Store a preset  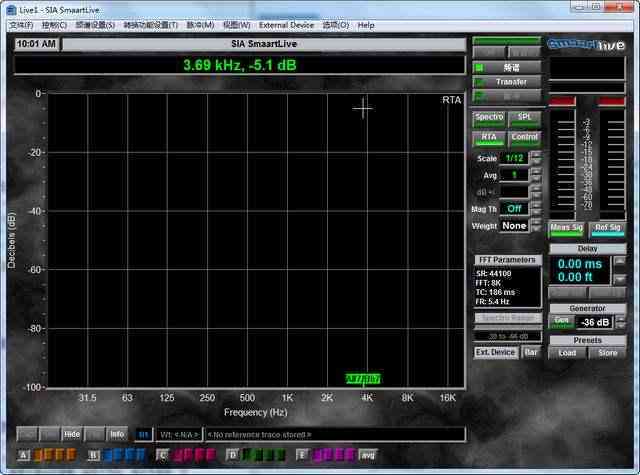607,353
